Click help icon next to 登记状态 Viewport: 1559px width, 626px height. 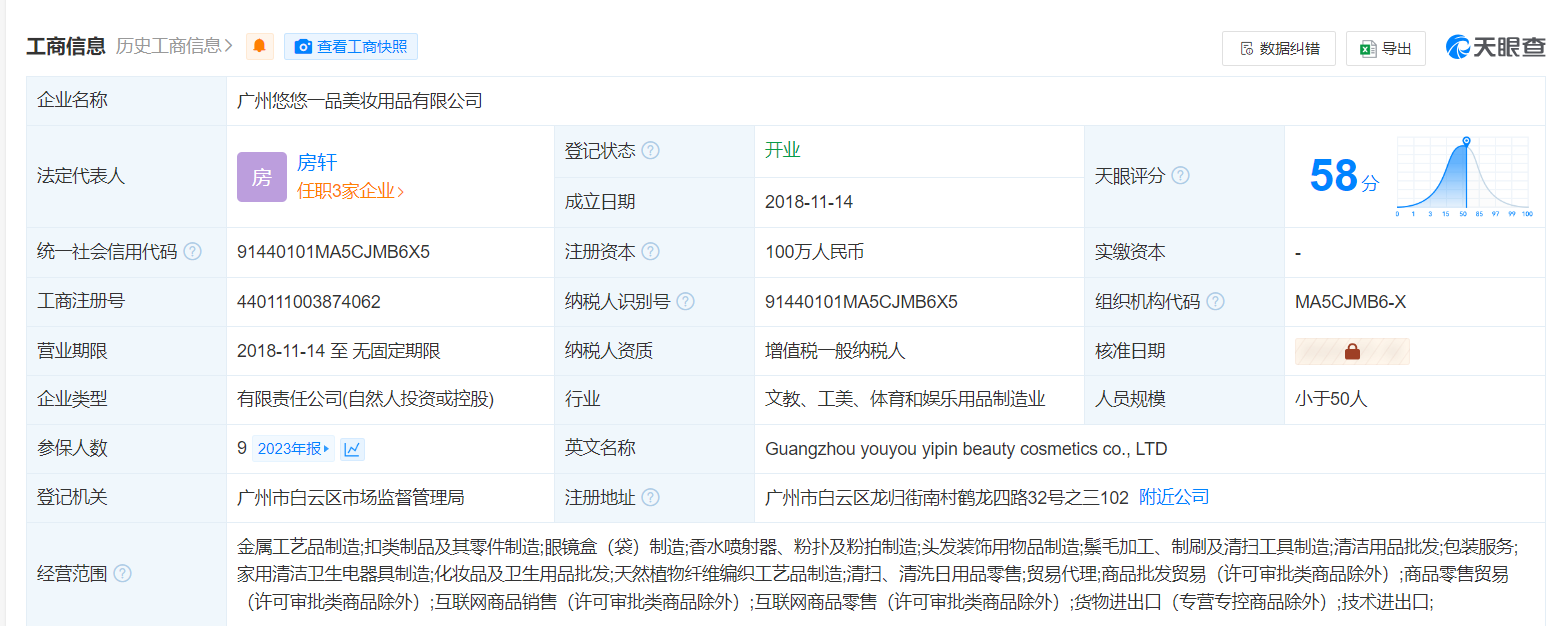tap(650, 151)
